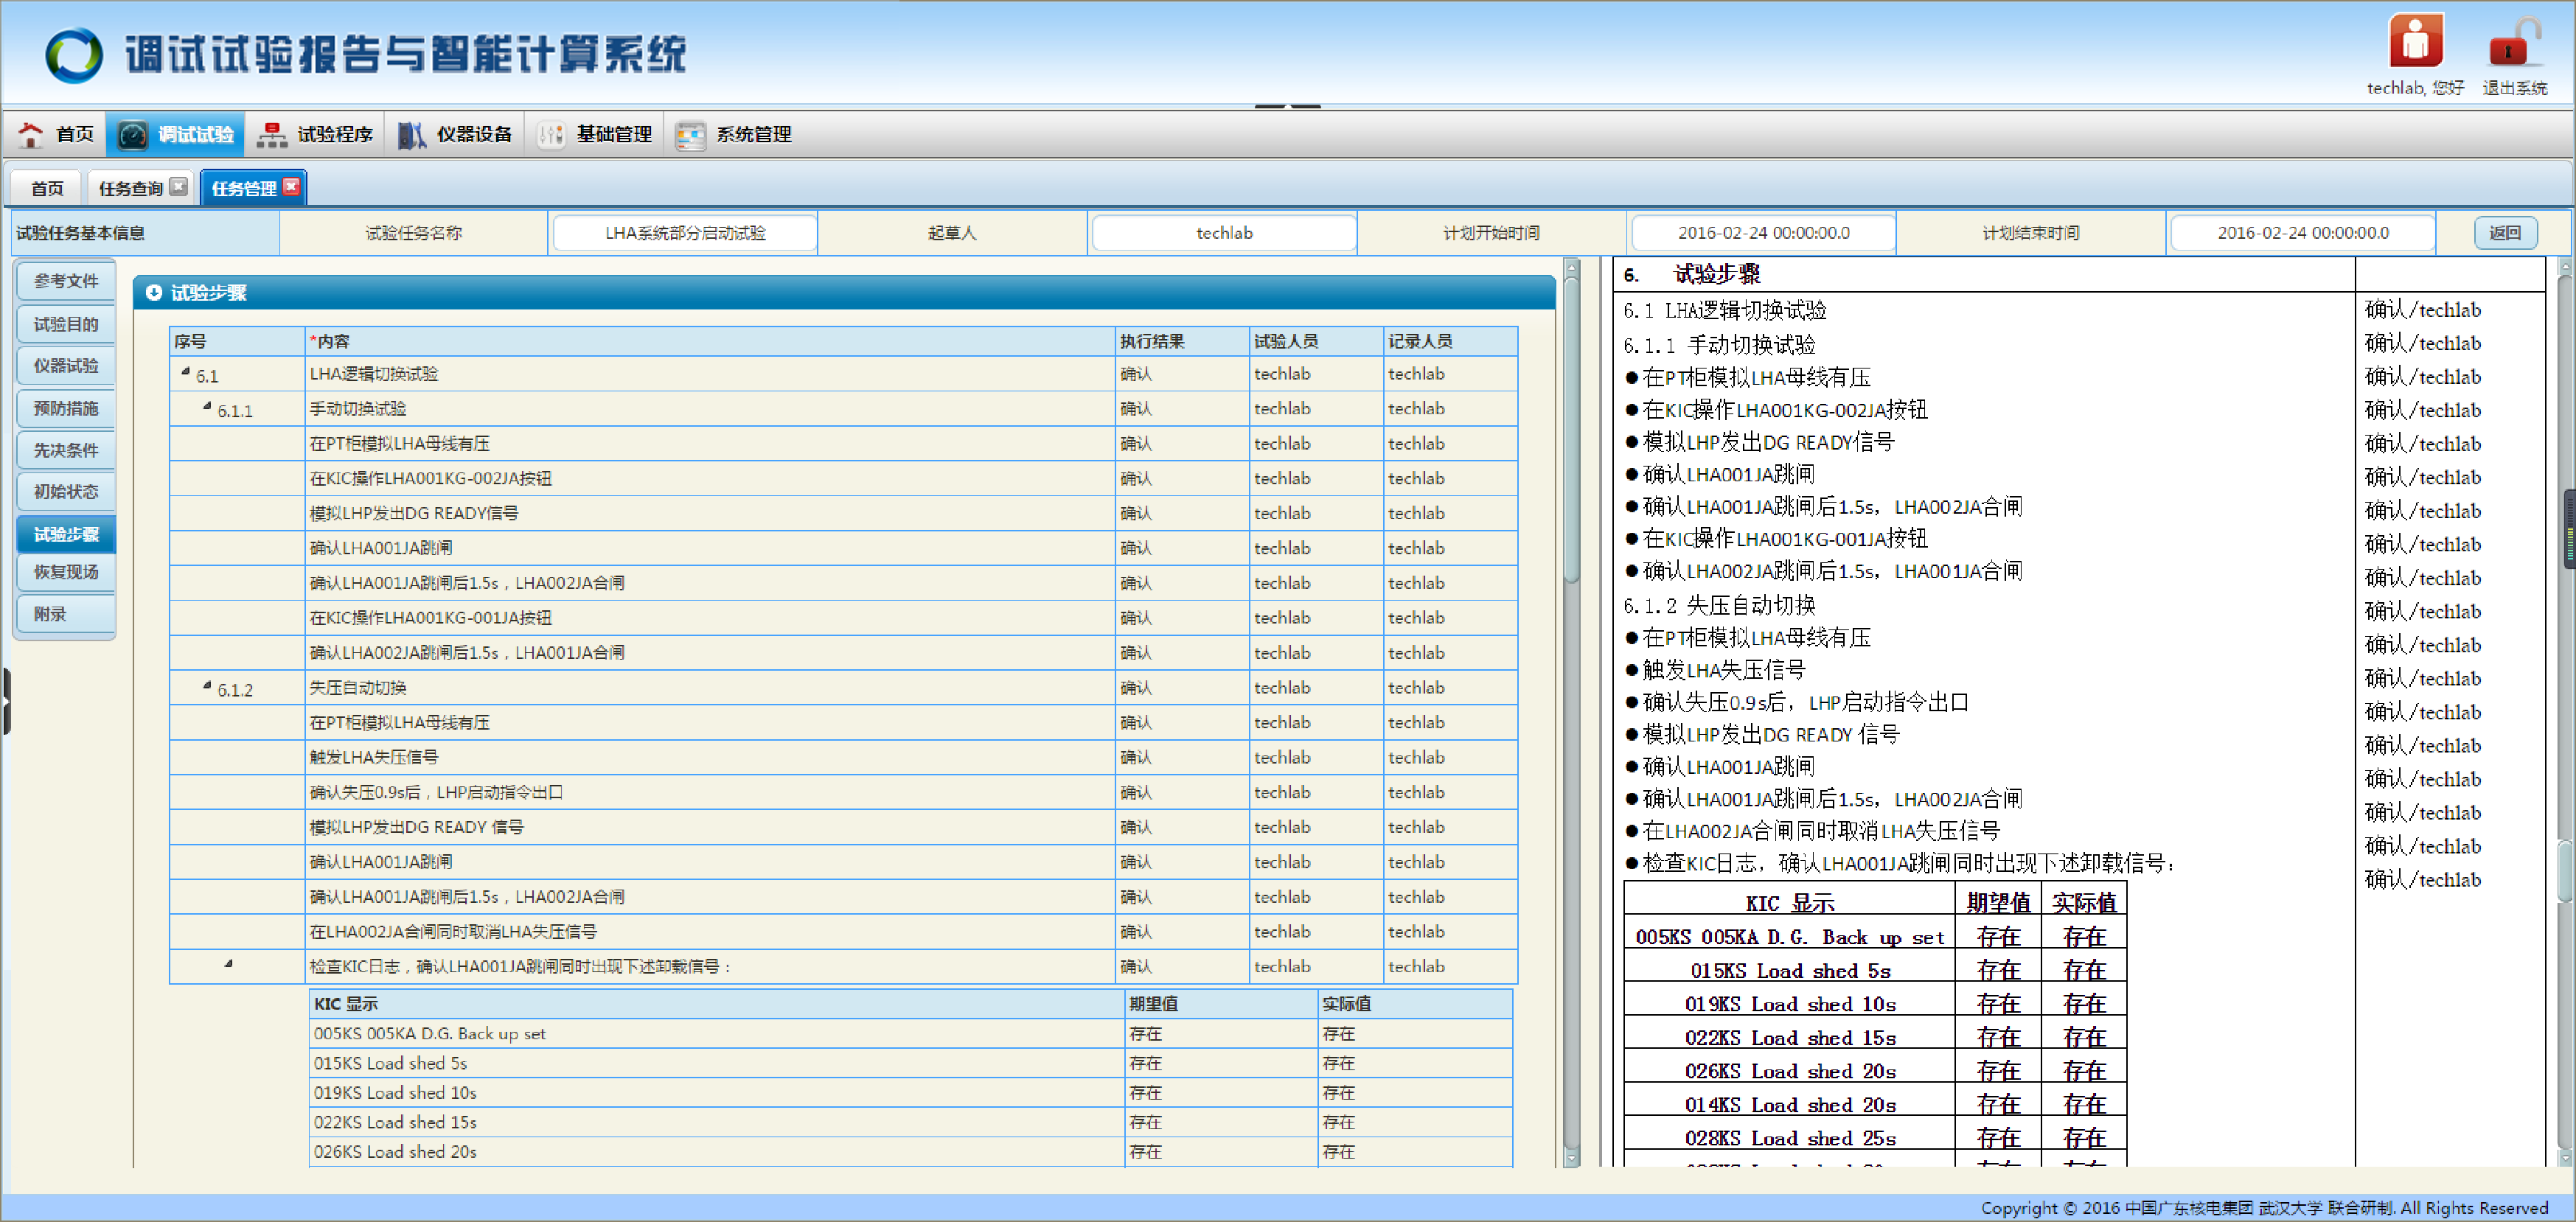Image resolution: width=2576 pixels, height=1222 pixels.
Task: Click the red padlock logout icon
Action: pyautogui.click(x=2514, y=43)
